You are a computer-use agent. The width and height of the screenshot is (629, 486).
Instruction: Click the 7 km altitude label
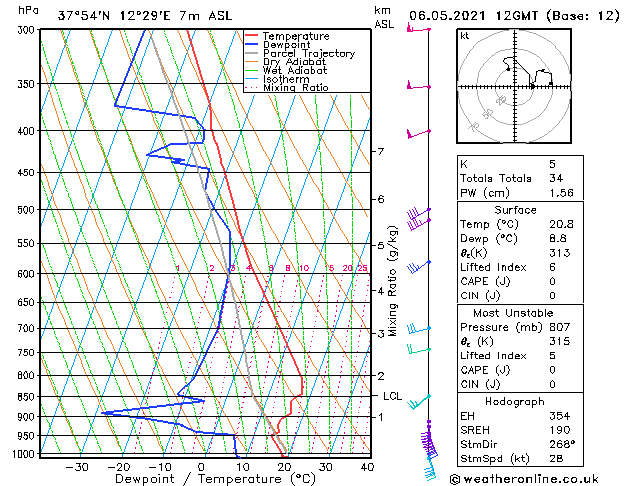point(380,152)
